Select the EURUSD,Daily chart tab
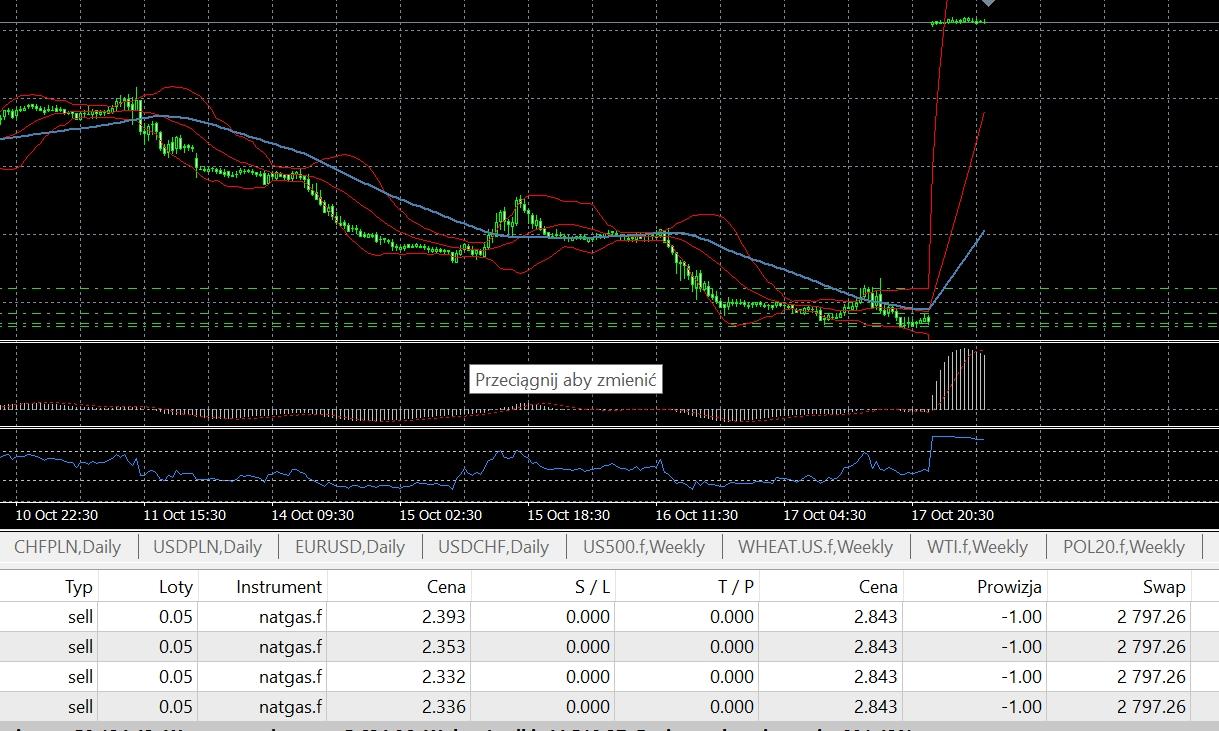The width and height of the screenshot is (1219, 731). click(x=350, y=547)
